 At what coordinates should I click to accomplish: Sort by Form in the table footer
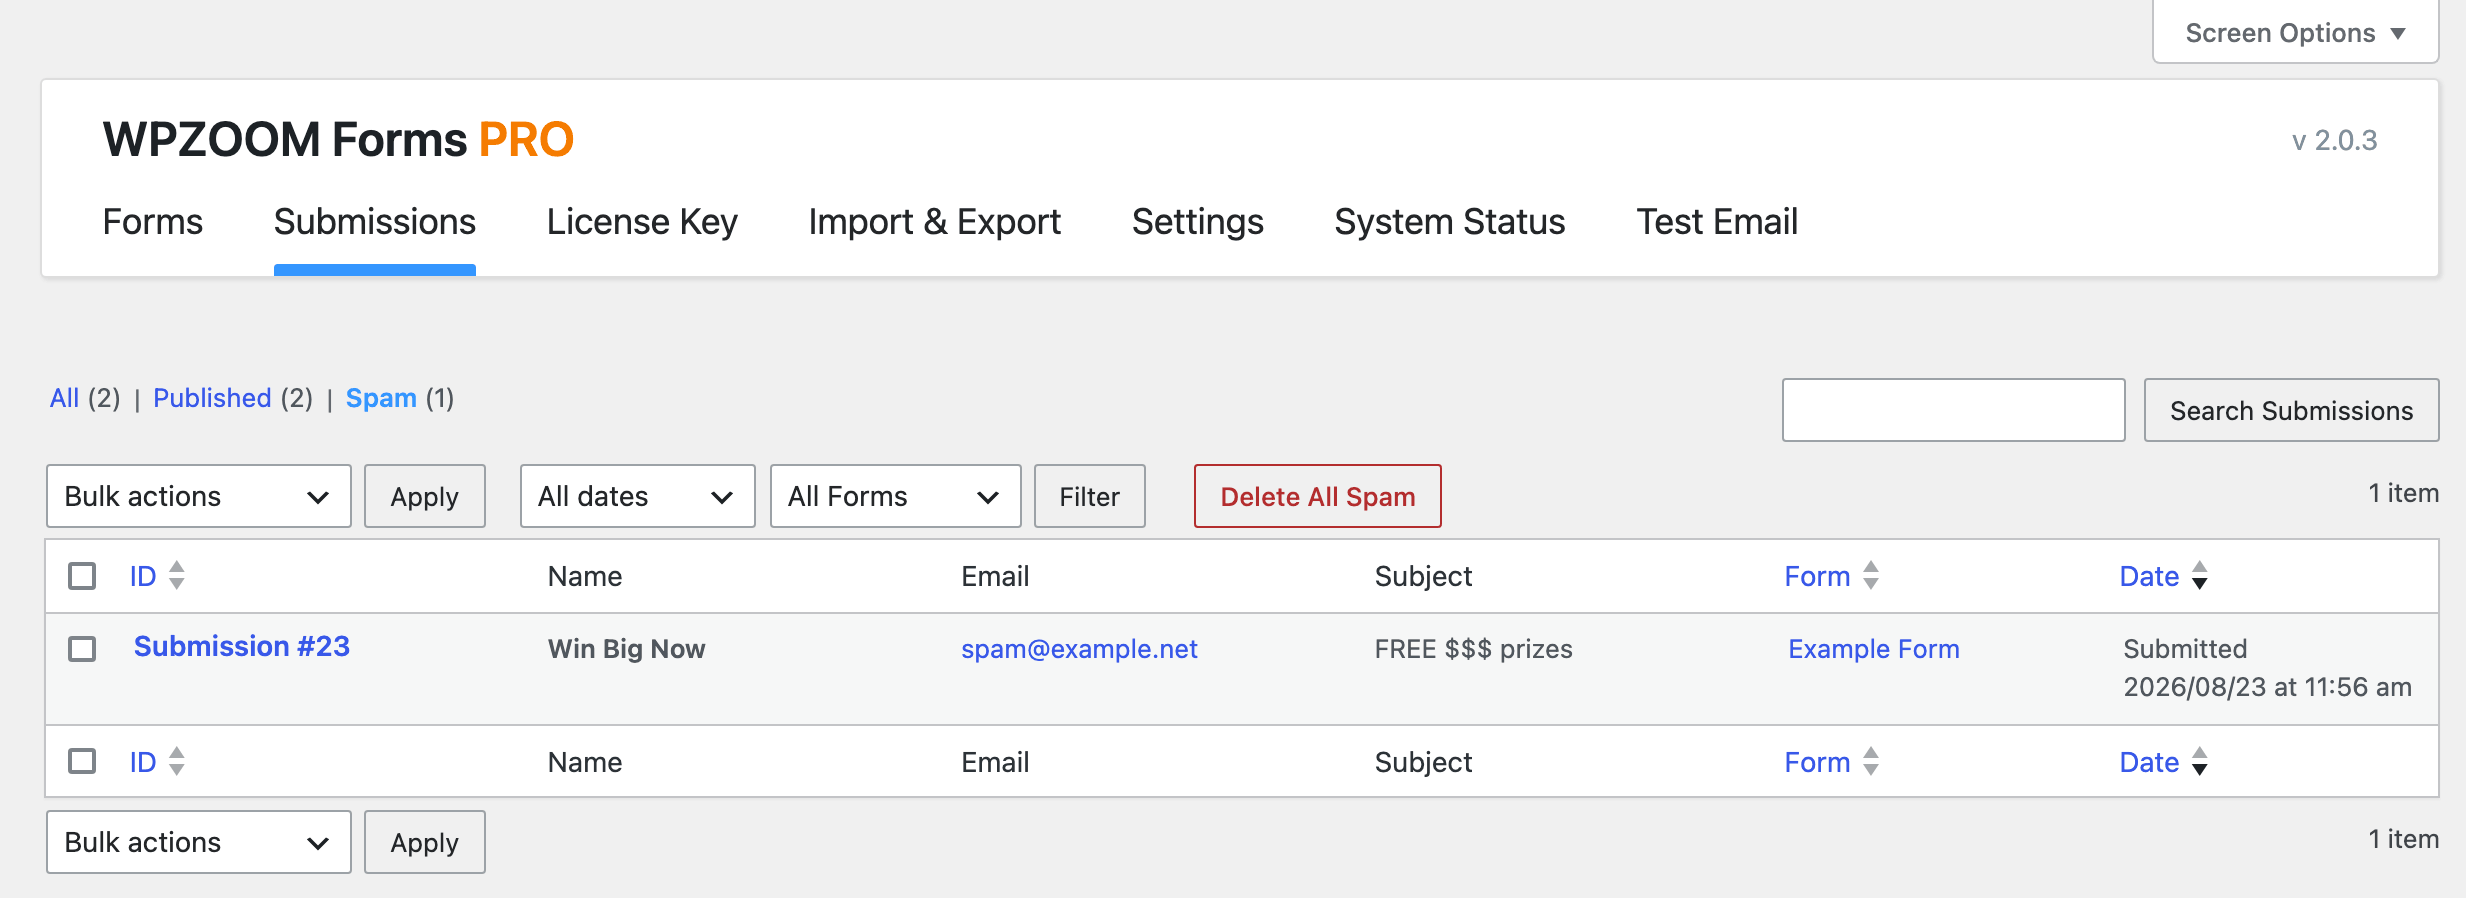[1817, 762]
